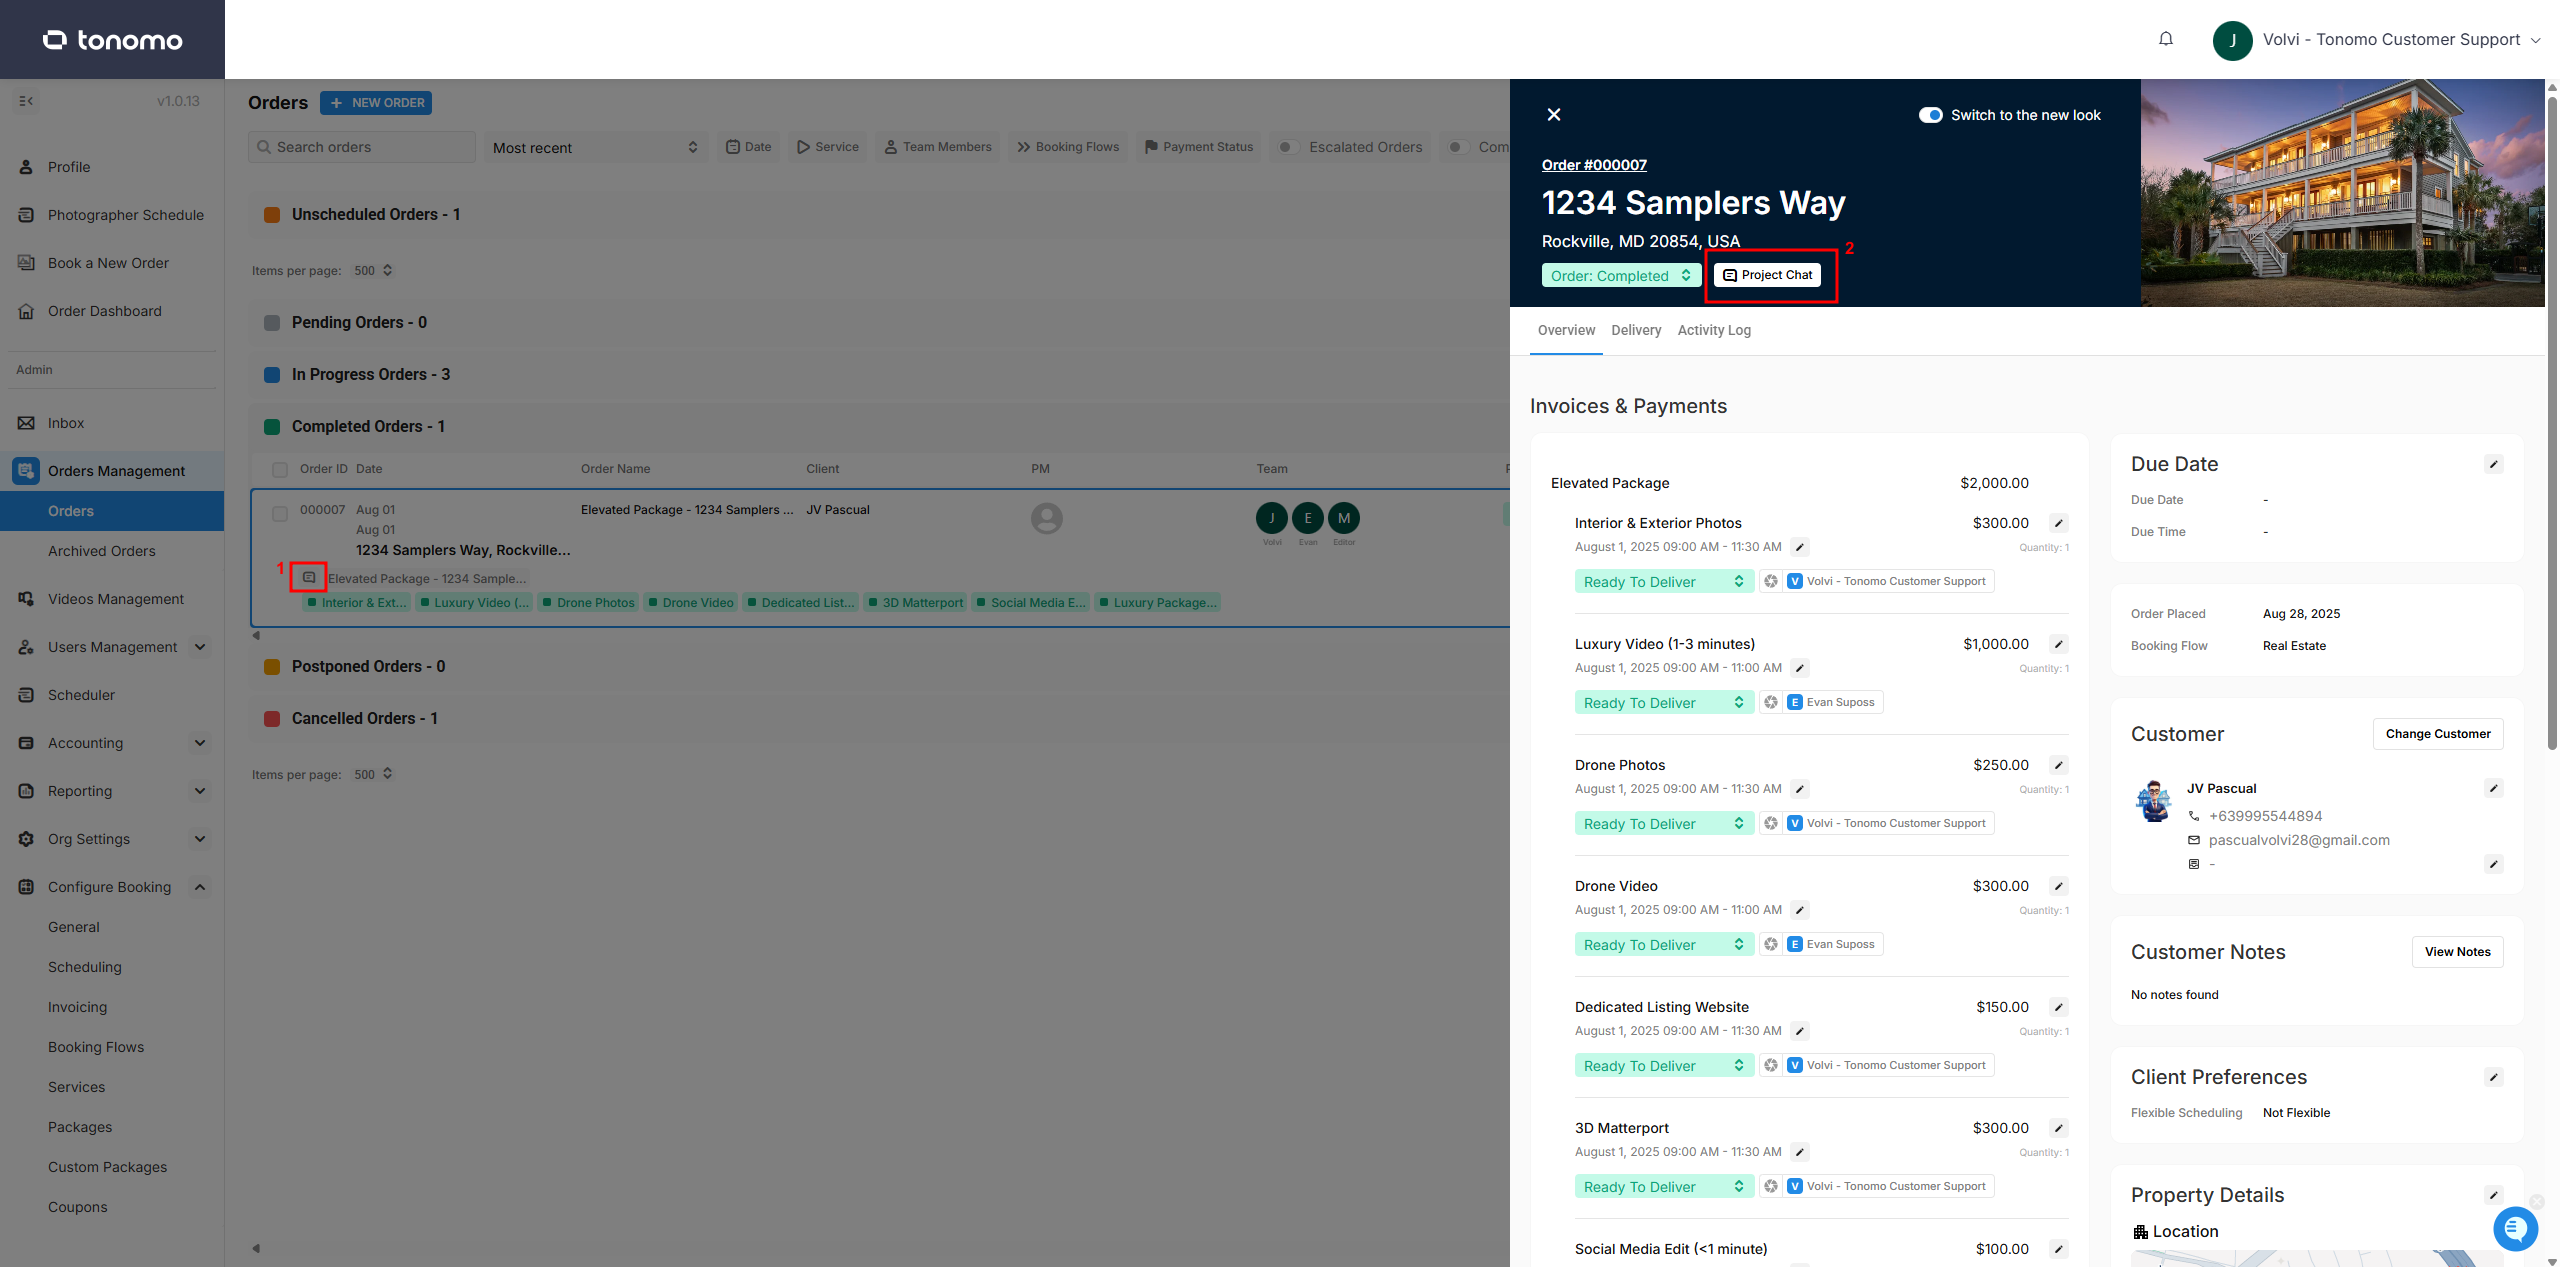2560x1267 pixels.
Task: Check the order 000007 row checkbox
Action: click(280, 514)
